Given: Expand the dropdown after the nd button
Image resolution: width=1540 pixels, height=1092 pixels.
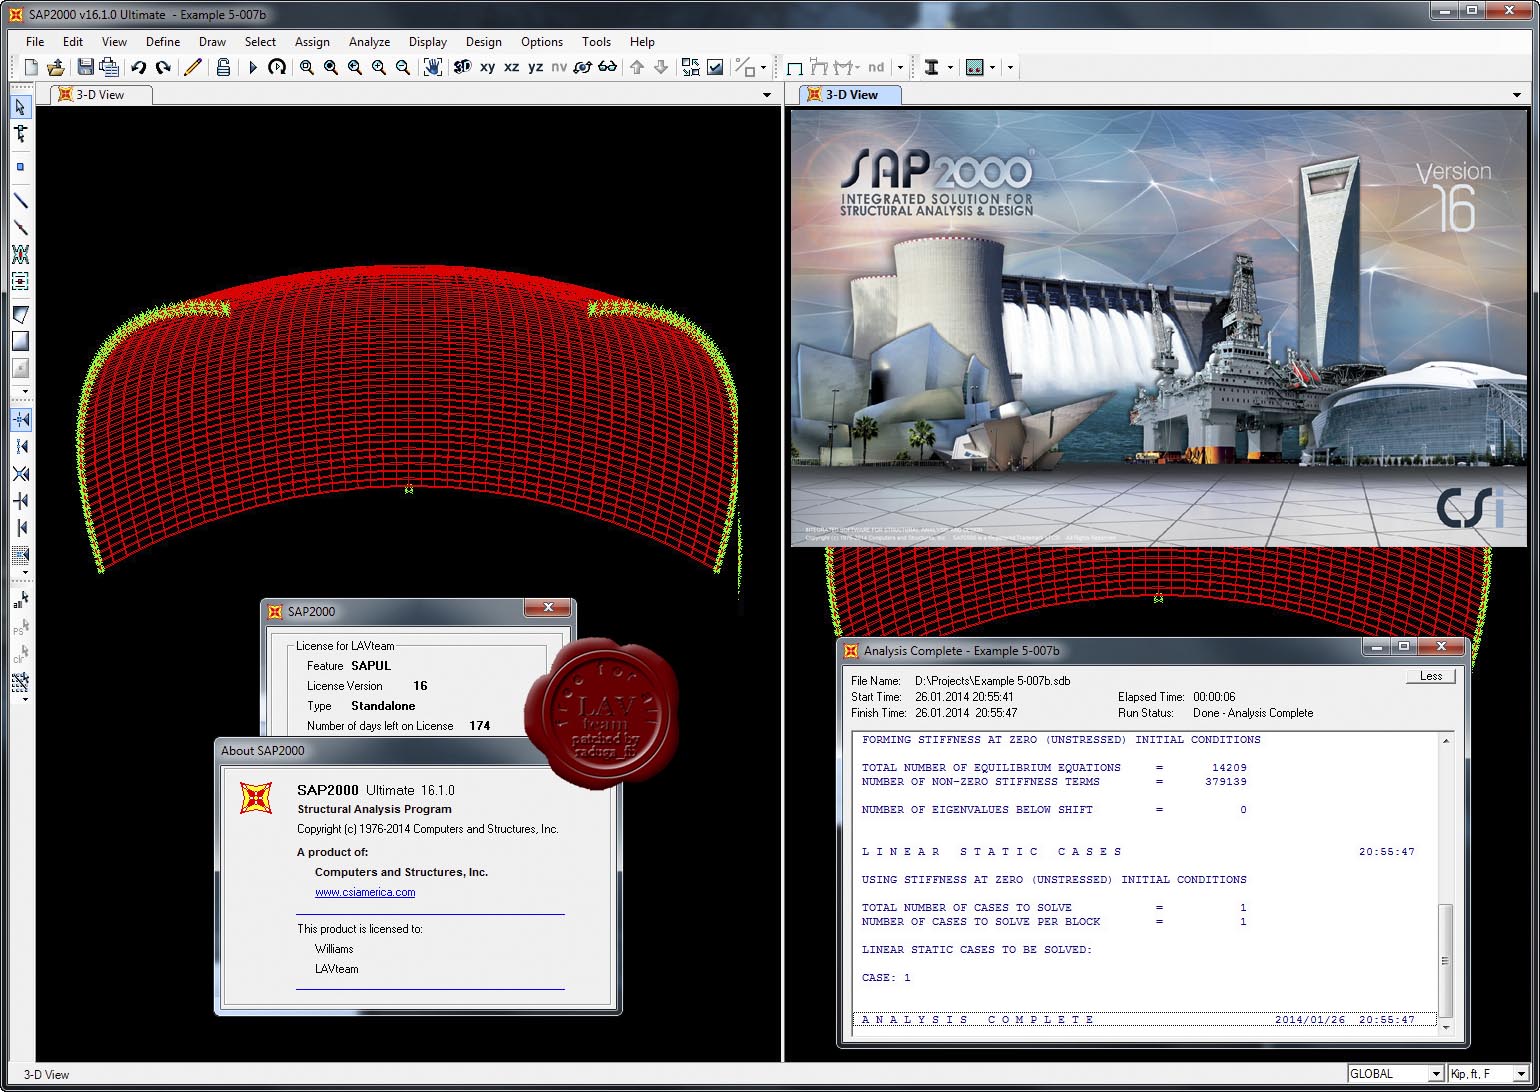Looking at the screenshot, I should [x=900, y=68].
